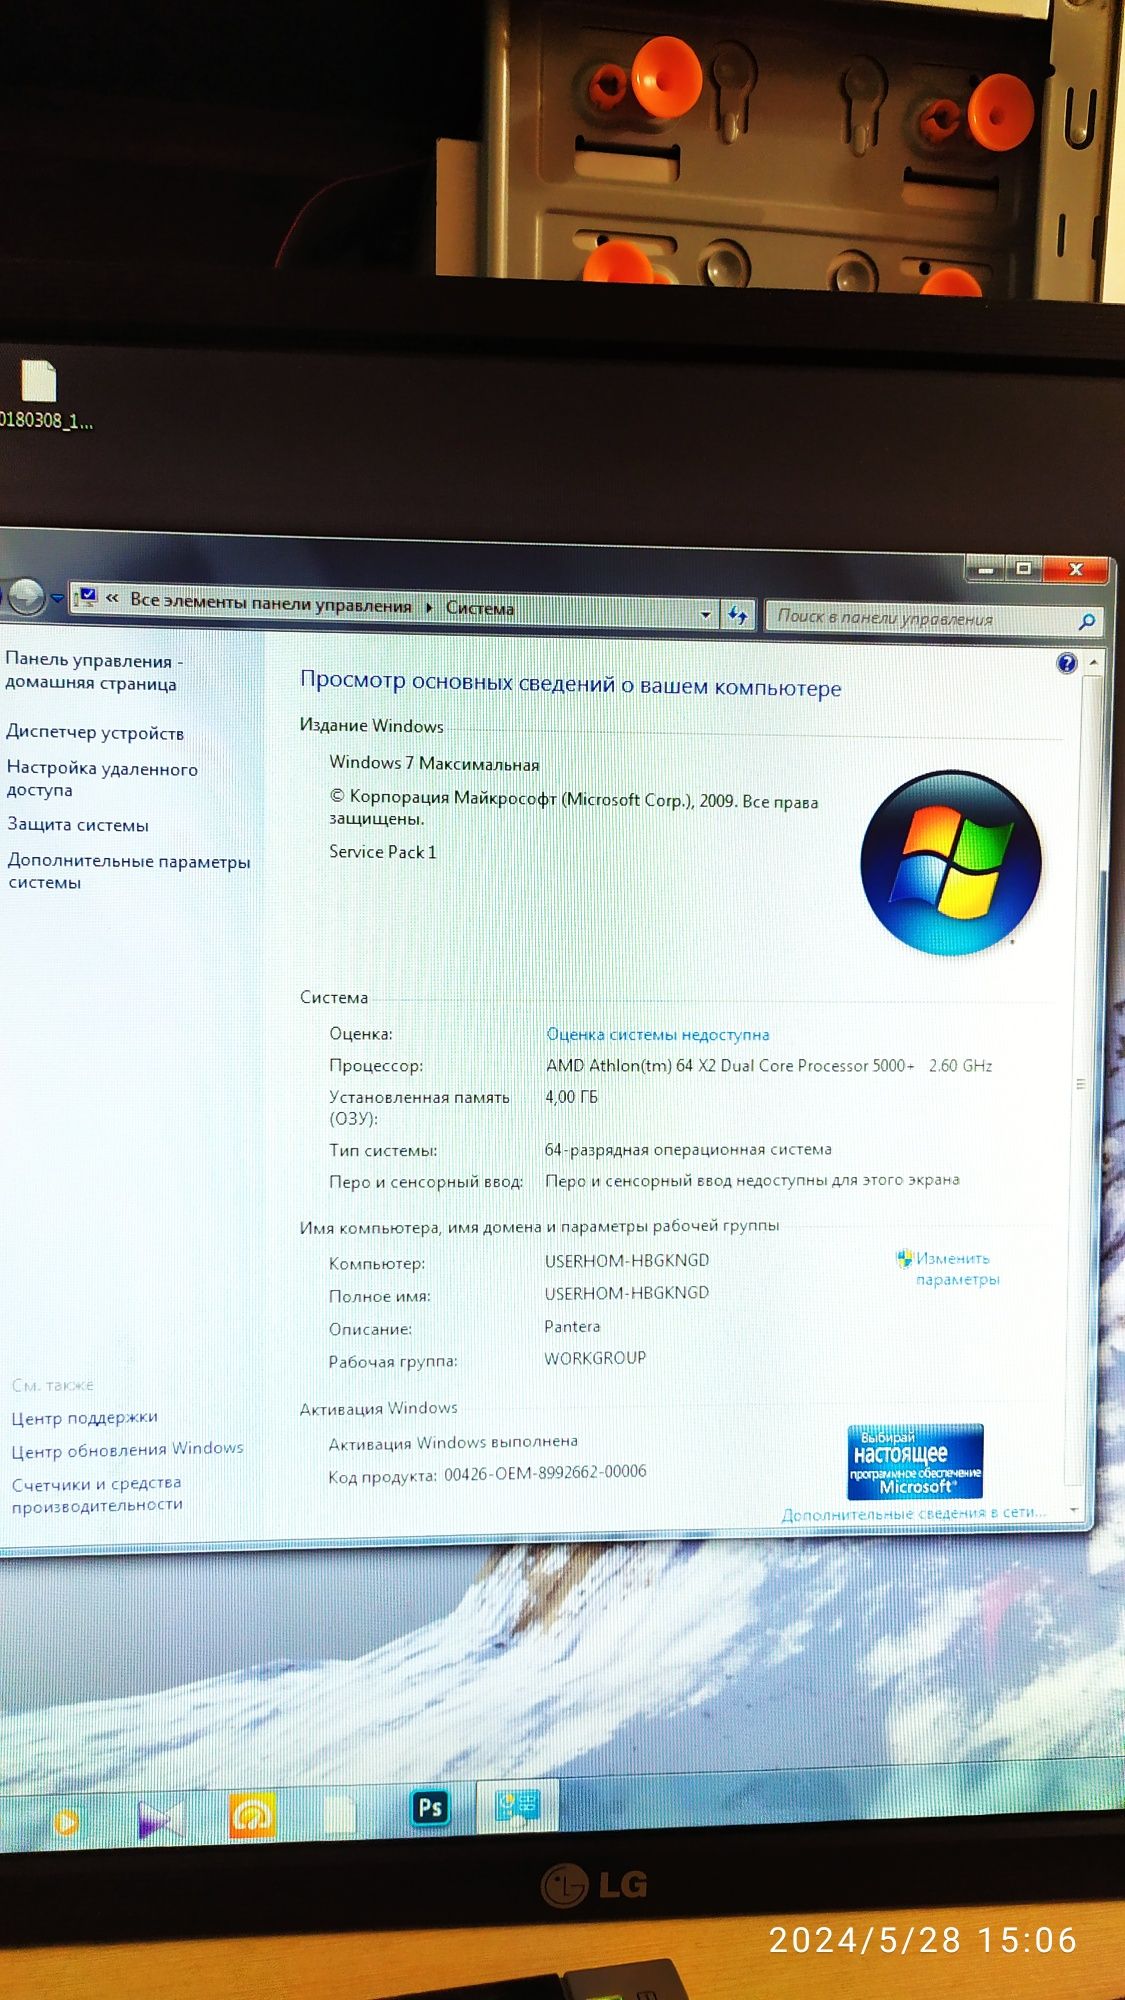Open Дополнительные параметры системы
Image resolution: width=1125 pixels, height=2000 pixels.
[x=129, y=871]
